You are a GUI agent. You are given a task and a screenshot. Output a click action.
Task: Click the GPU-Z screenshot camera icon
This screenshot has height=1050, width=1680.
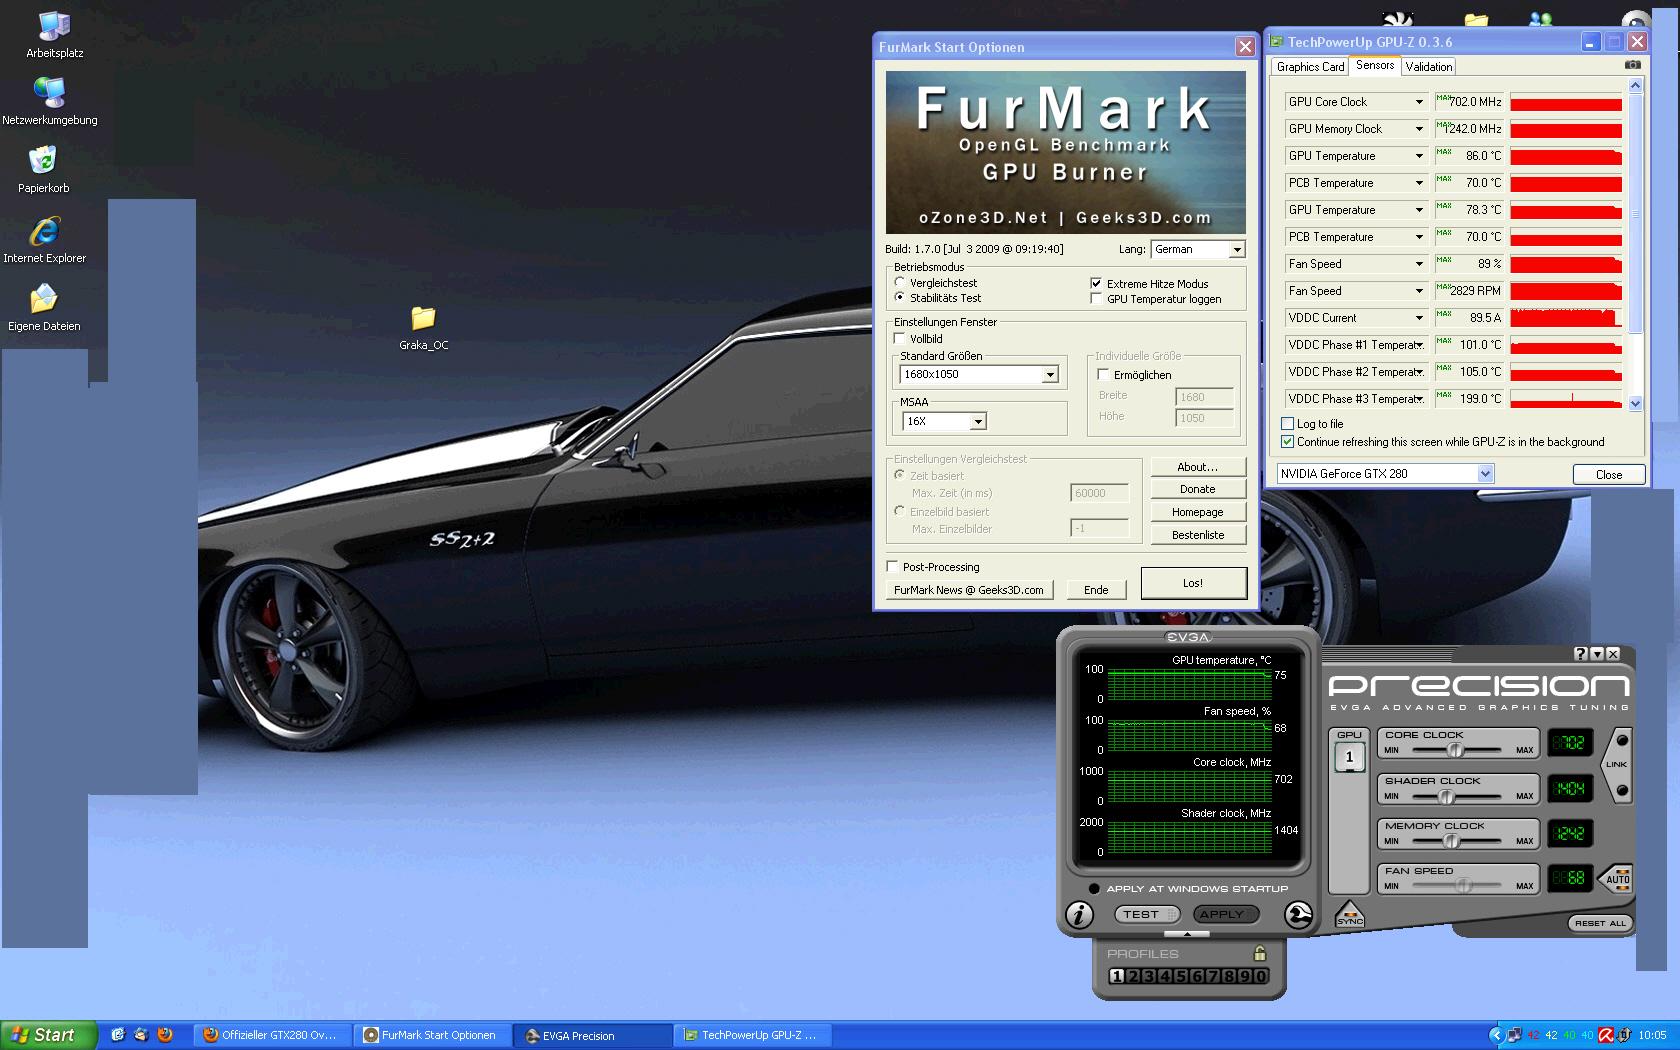1633,65
